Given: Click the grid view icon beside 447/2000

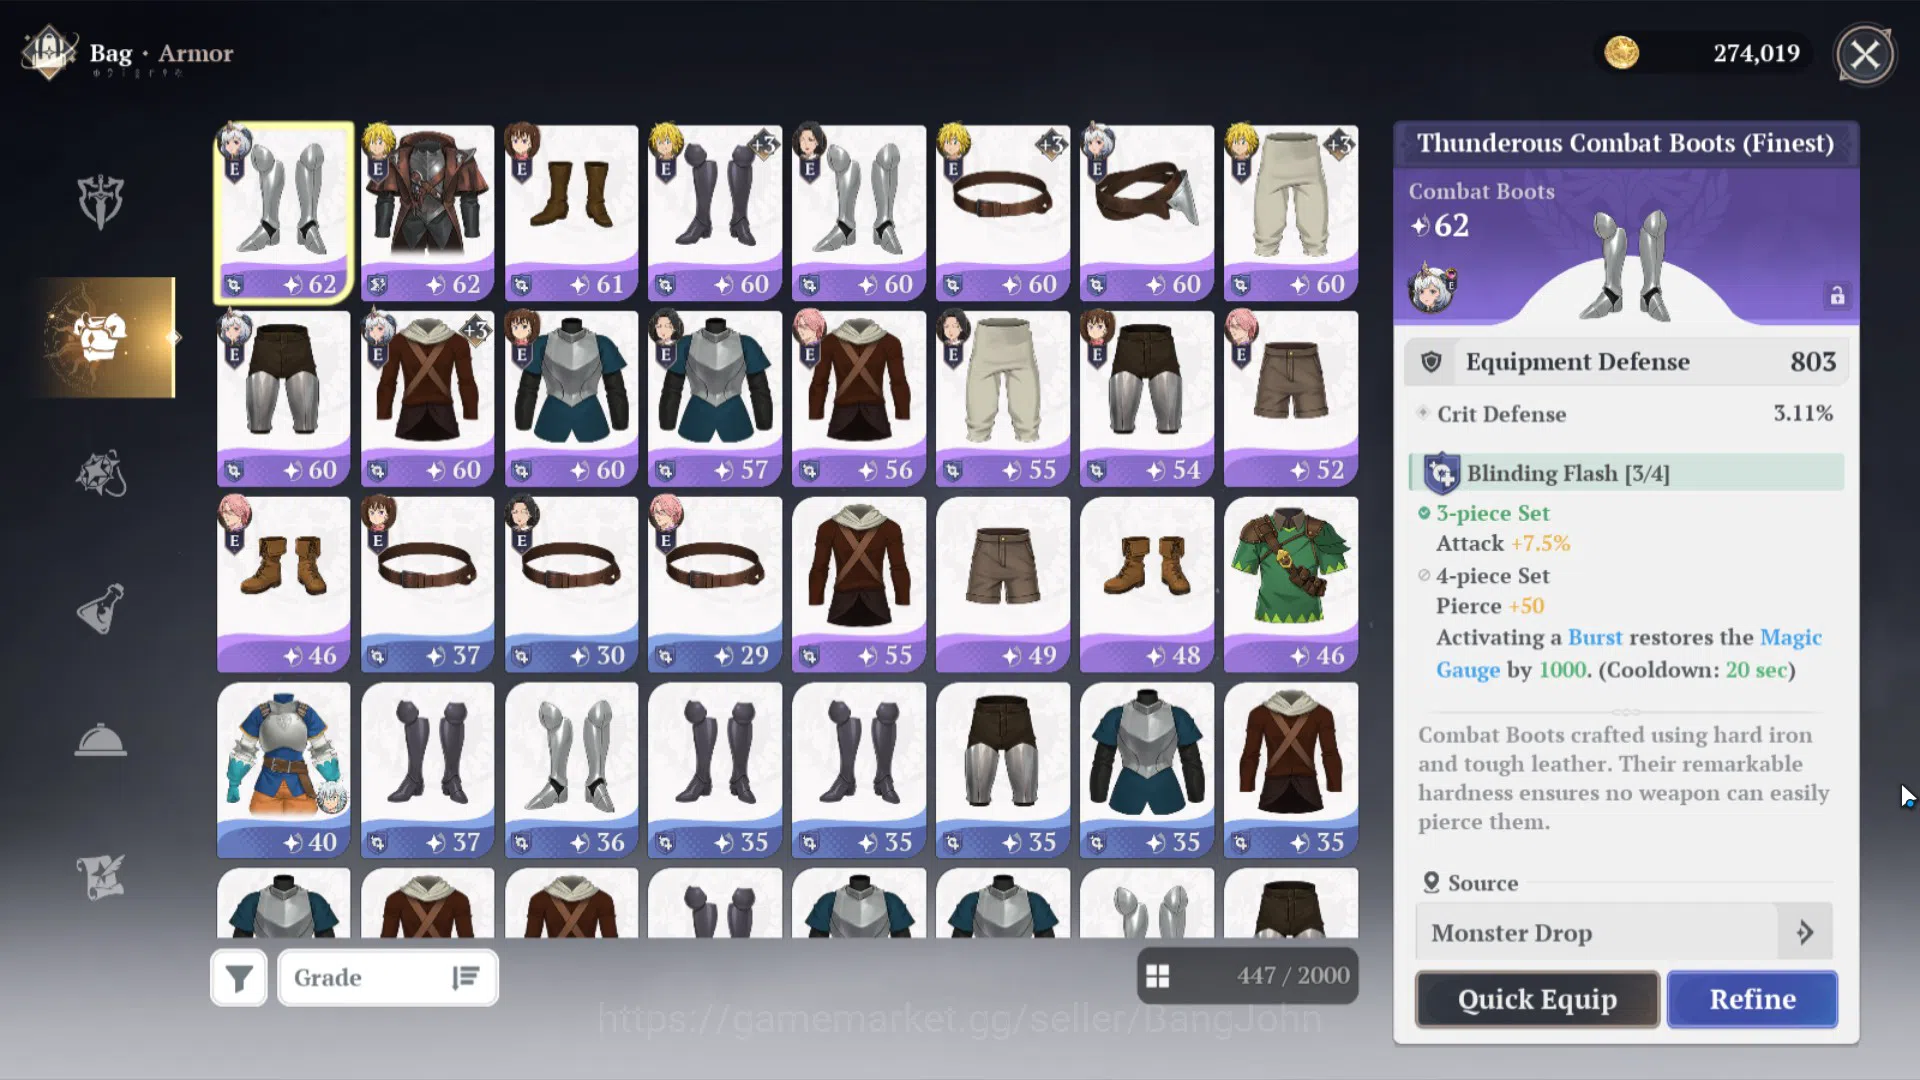Looking at the screenshot, I should [1158, 976].
